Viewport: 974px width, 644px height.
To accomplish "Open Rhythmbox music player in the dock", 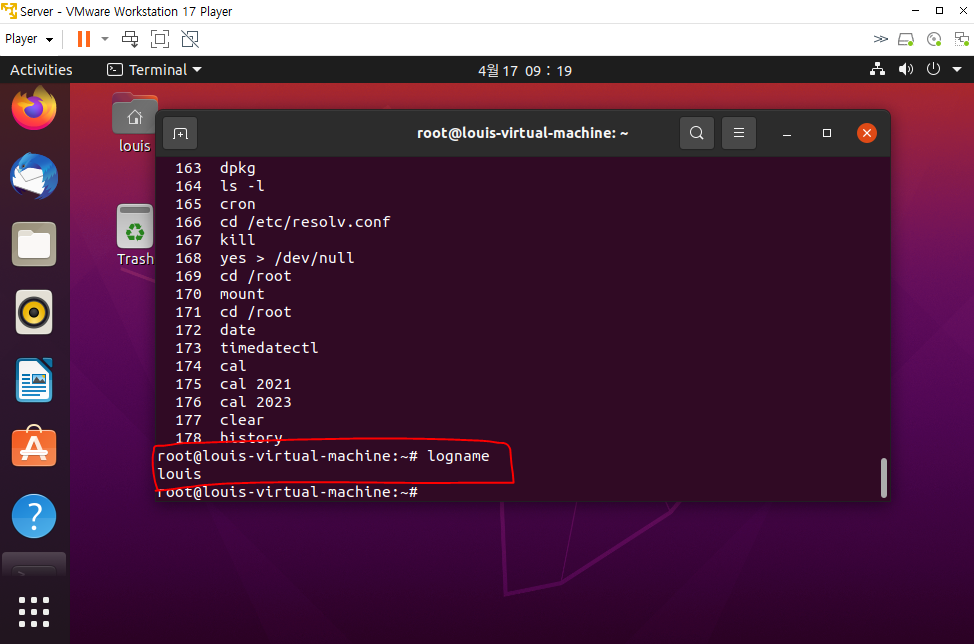I will (34, 312).
